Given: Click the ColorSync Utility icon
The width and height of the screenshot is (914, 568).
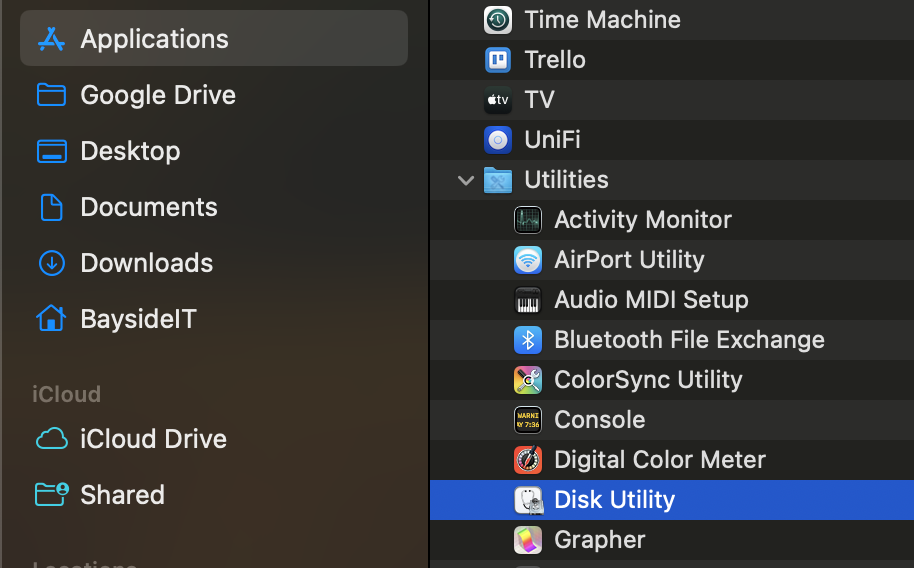Looking at the screenshot, I should pyautogui.click(x=527, y=380).
